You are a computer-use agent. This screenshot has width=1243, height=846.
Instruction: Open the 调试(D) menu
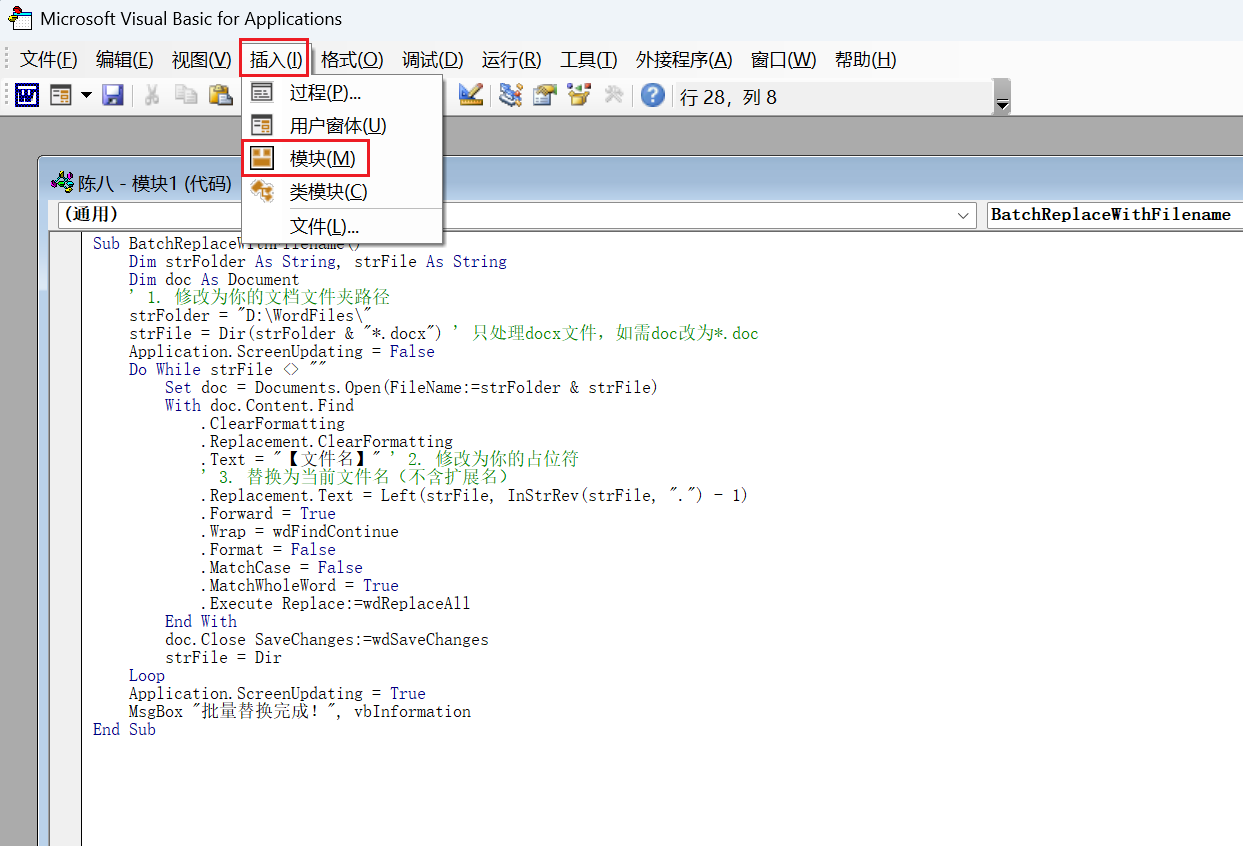(432, 60)
